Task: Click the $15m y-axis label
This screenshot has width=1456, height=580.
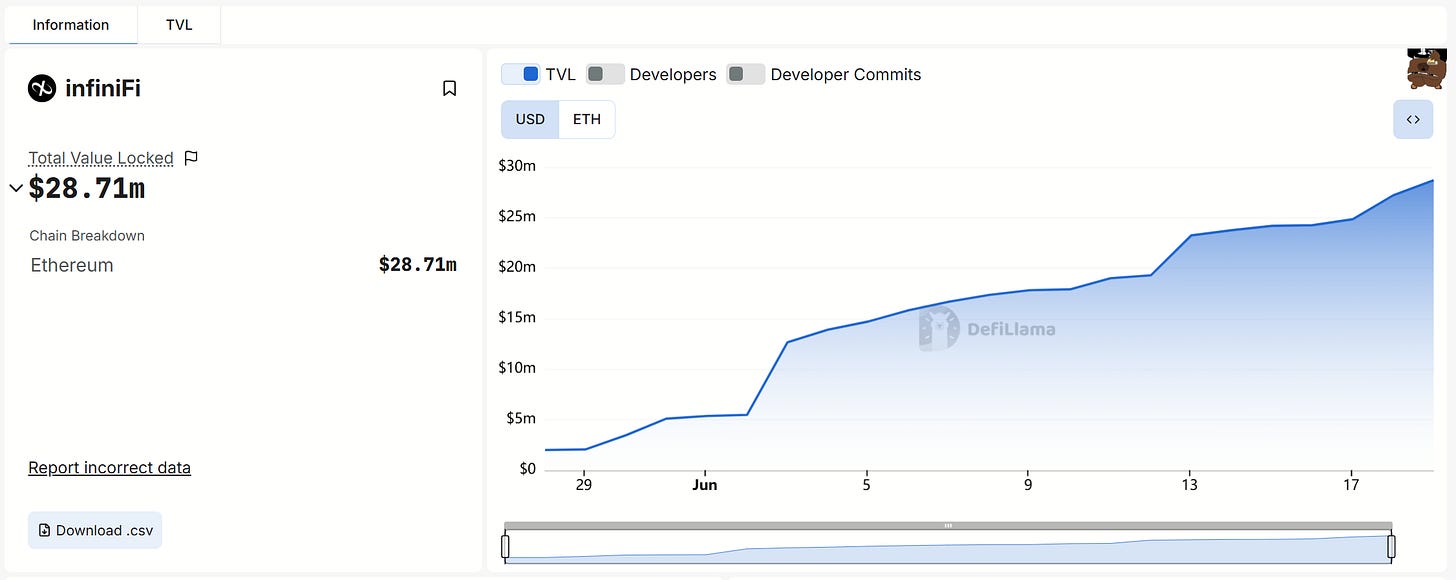Action: tap(517, 318)
